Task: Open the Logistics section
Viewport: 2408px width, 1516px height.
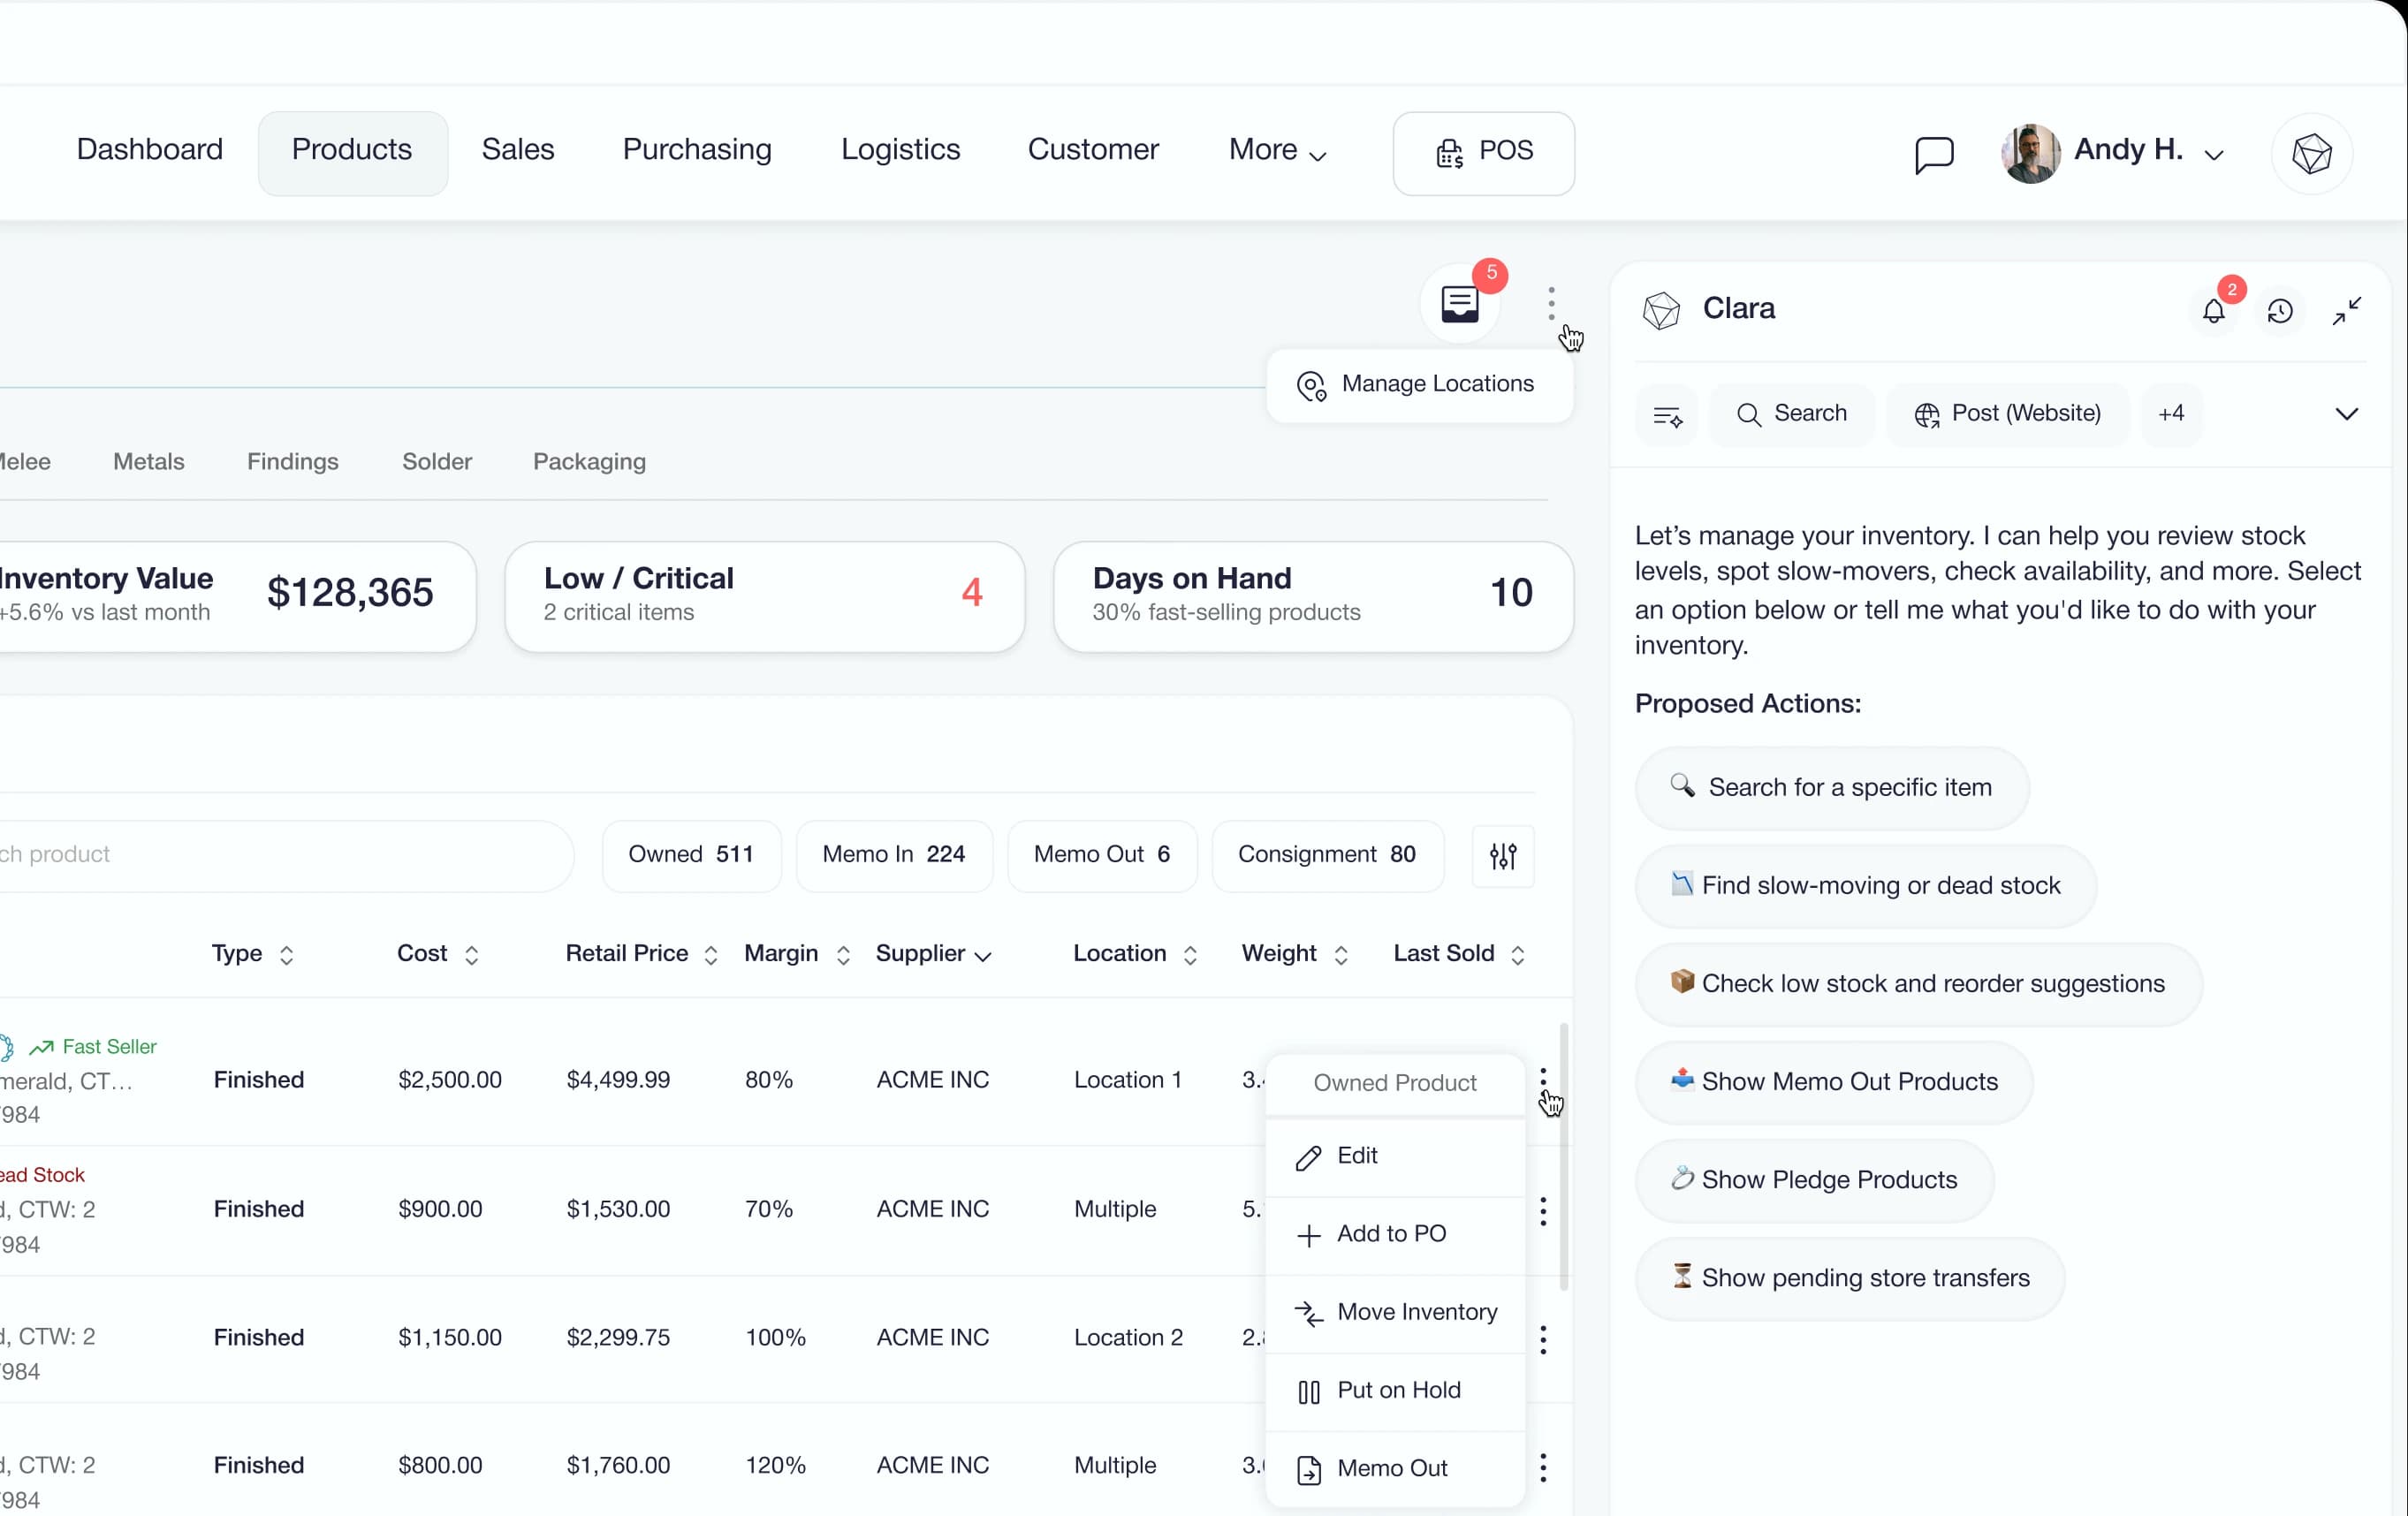Action: pos(900,150)
